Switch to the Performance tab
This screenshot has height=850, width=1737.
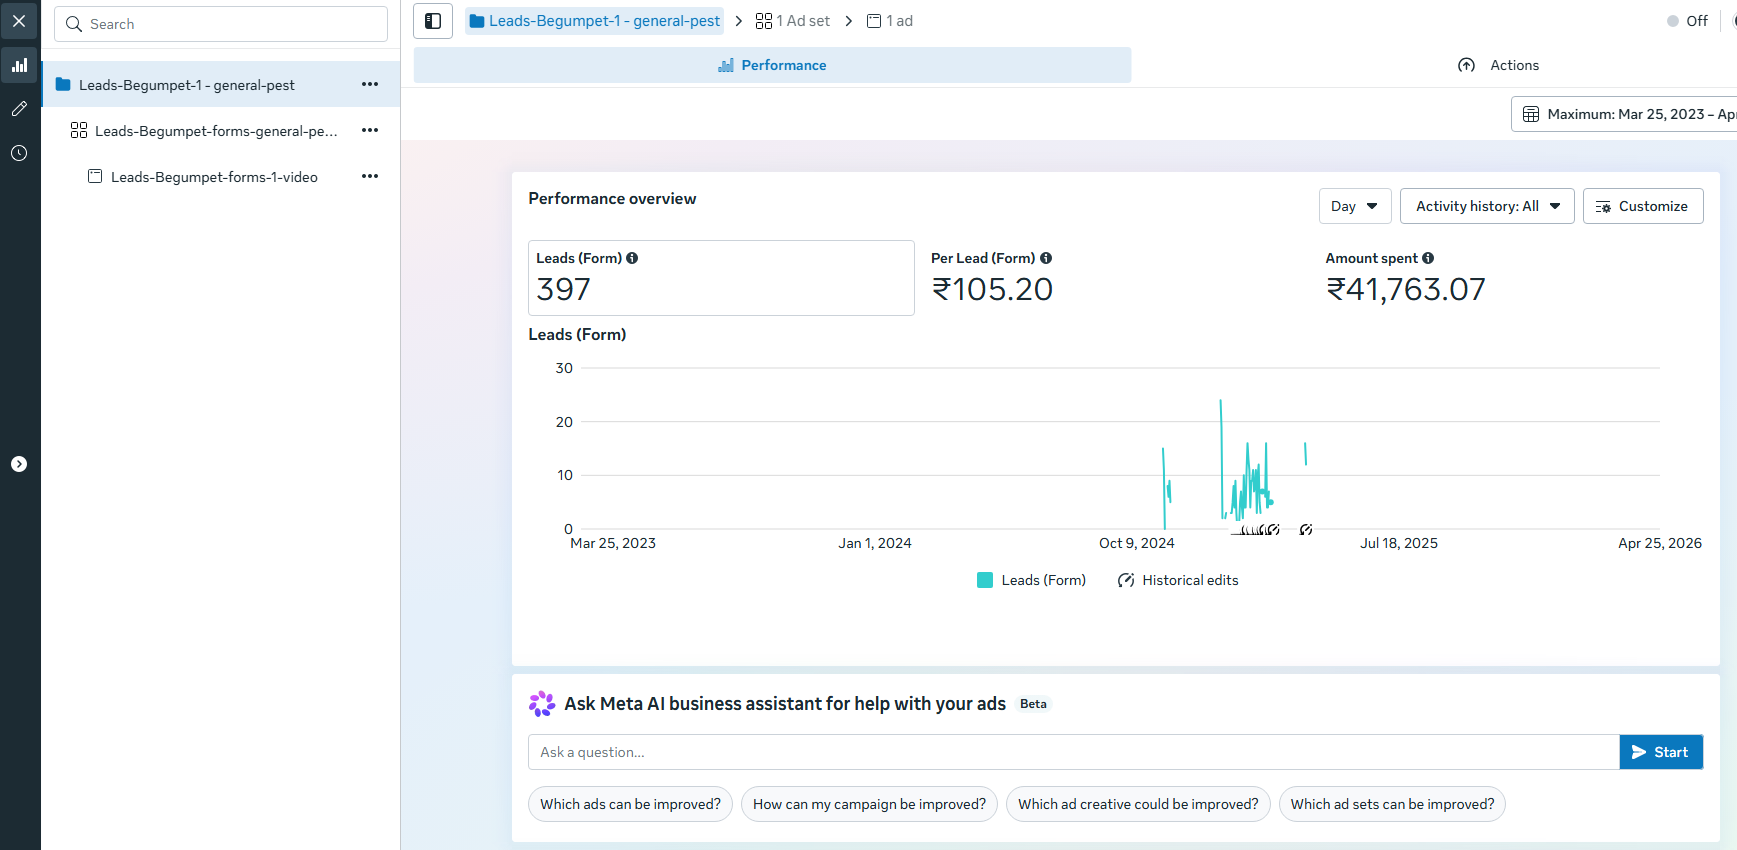tap(772, 65)
